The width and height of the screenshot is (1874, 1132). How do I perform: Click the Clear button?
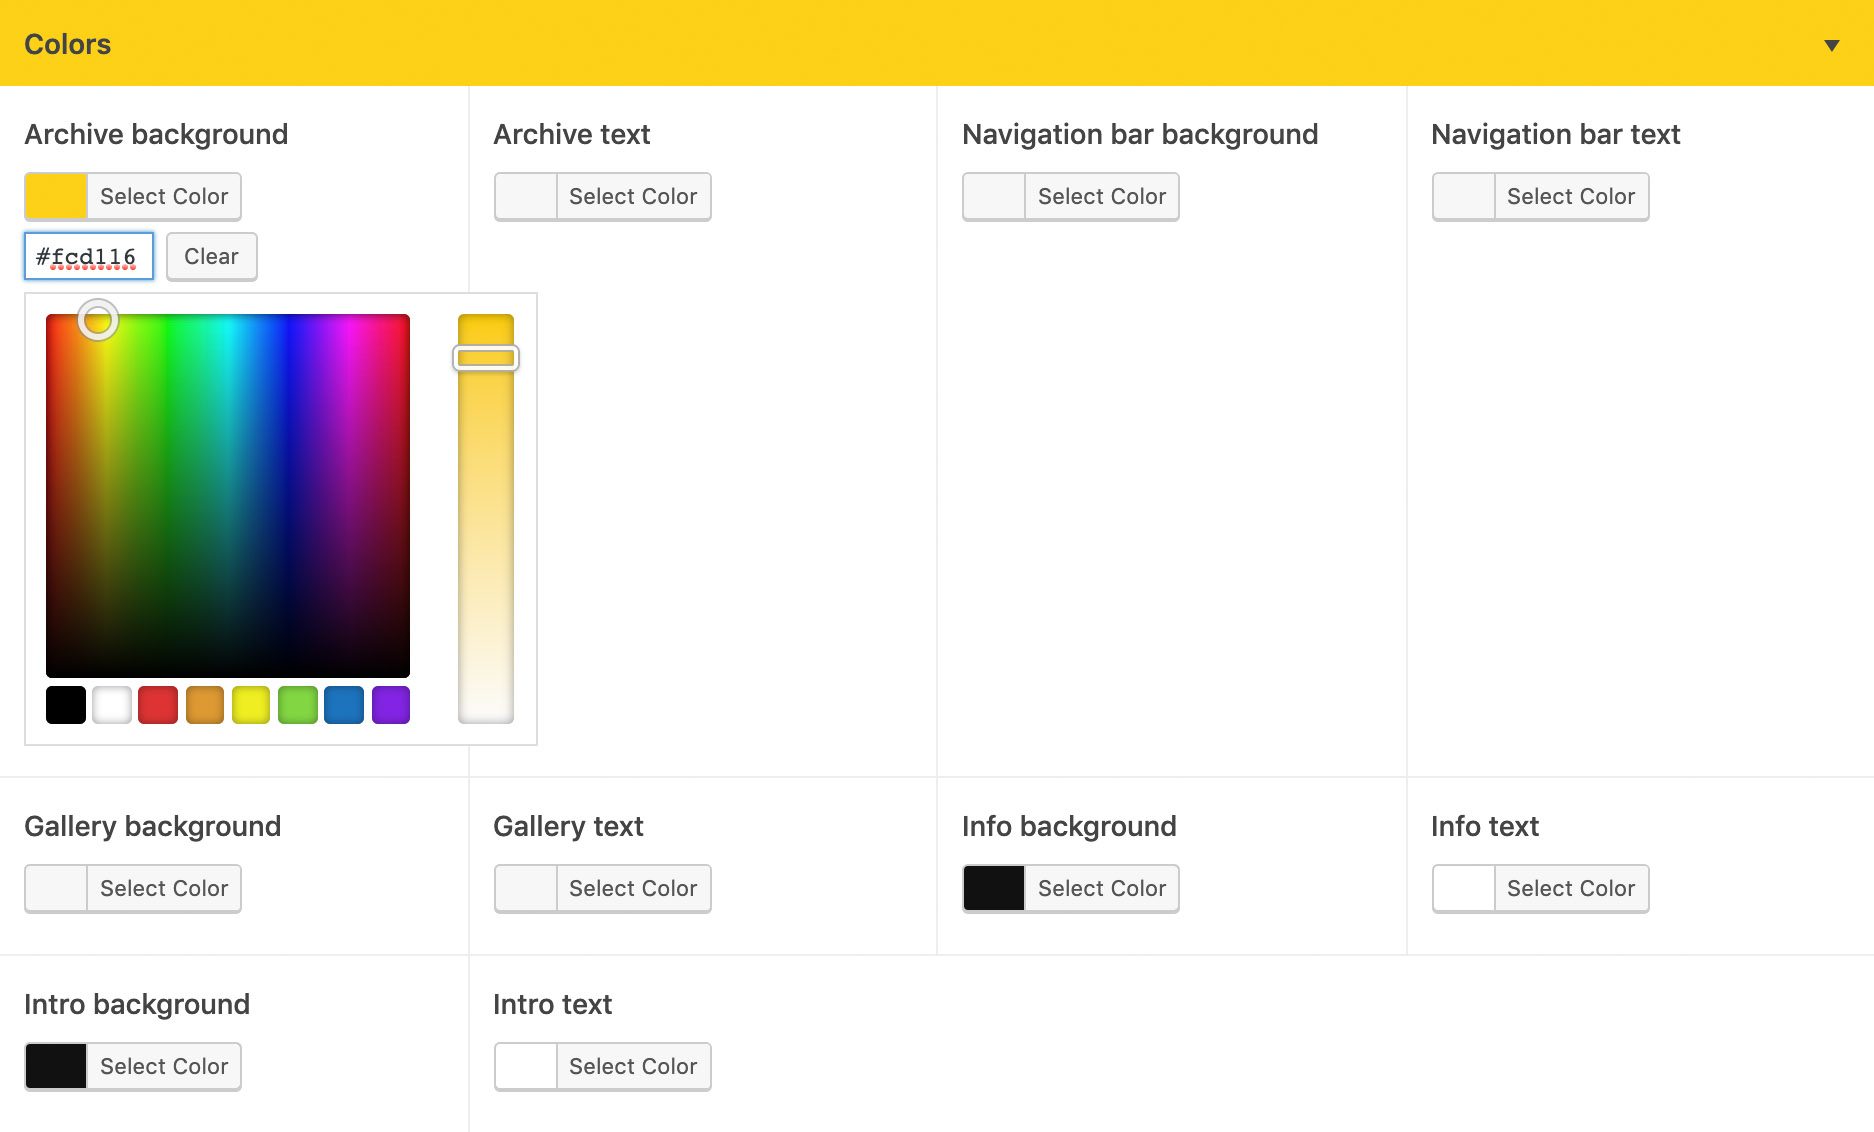(211, 257)
